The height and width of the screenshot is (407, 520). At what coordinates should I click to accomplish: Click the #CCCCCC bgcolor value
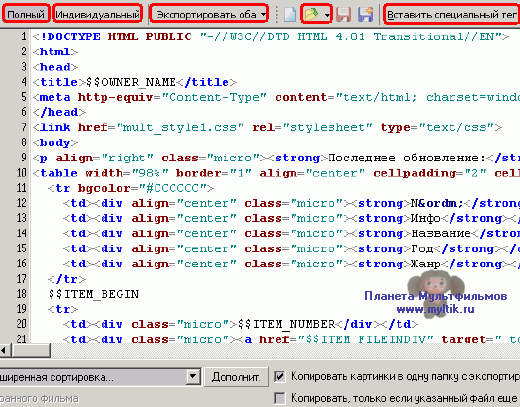tap(172, 188)
